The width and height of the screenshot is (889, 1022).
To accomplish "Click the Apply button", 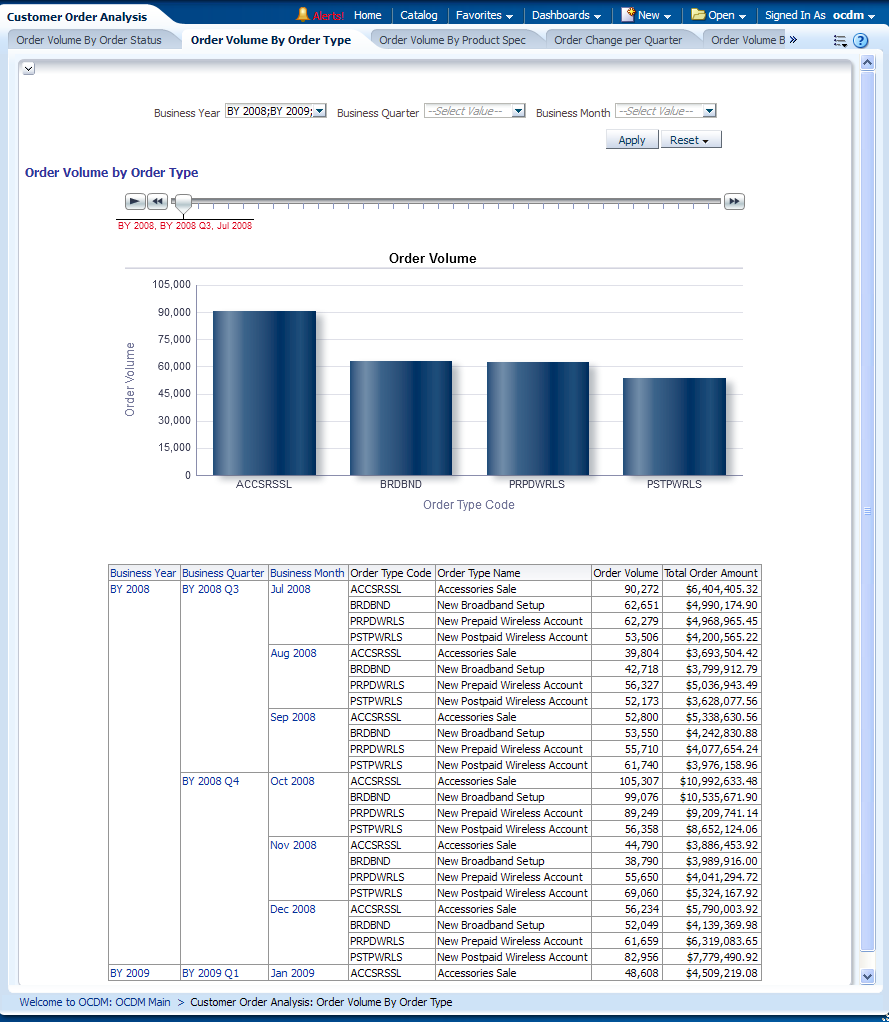I will [632, 140].
